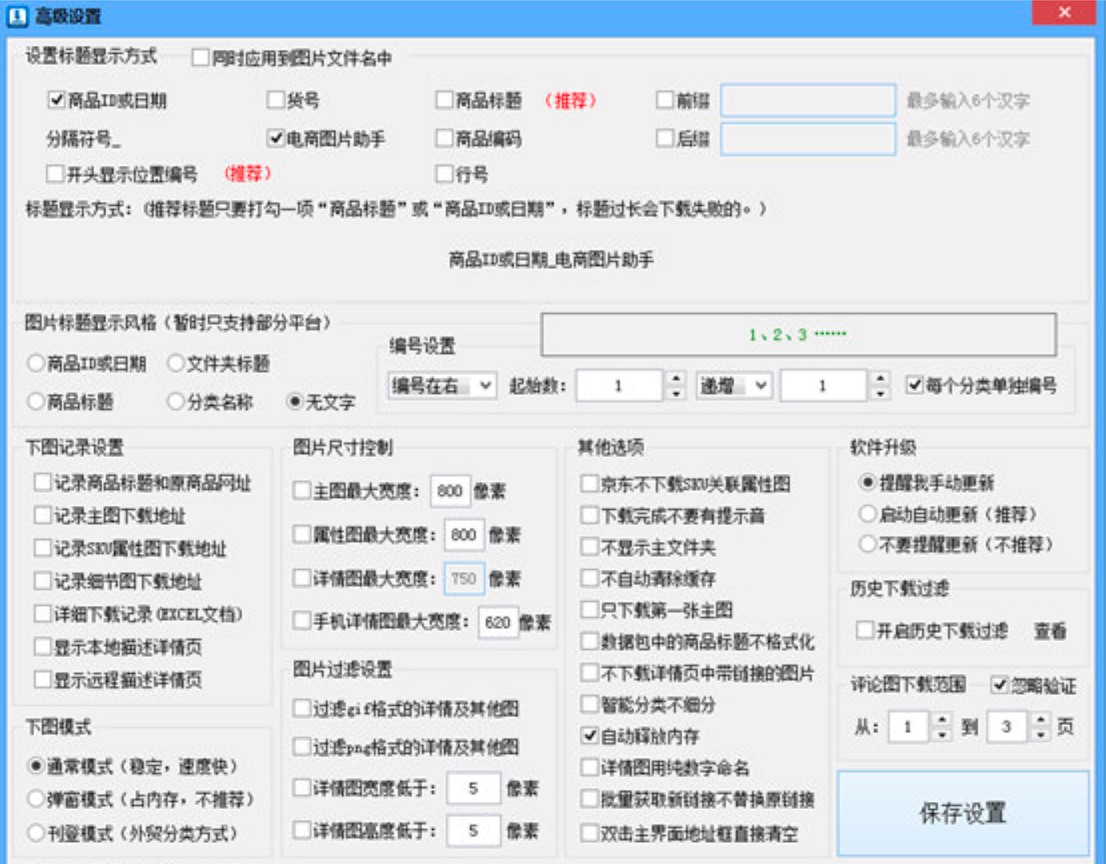Enable 开启历史下载过滤 checkbox

click(x=865, y=631)
